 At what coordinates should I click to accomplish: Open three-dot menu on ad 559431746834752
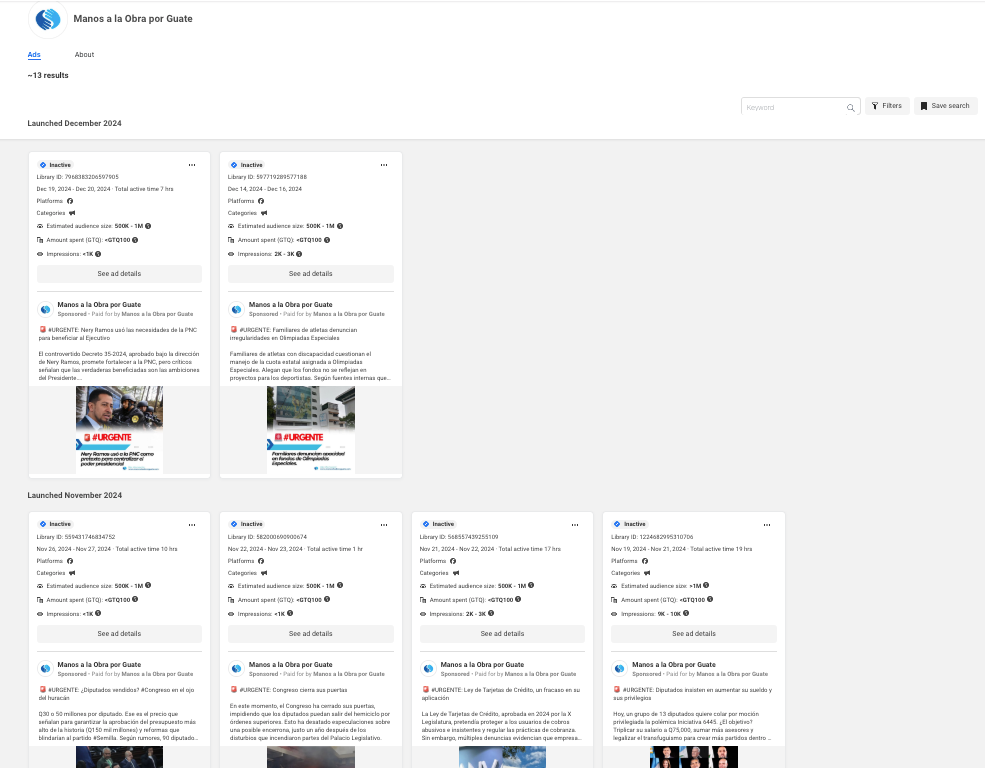[192, 525]
